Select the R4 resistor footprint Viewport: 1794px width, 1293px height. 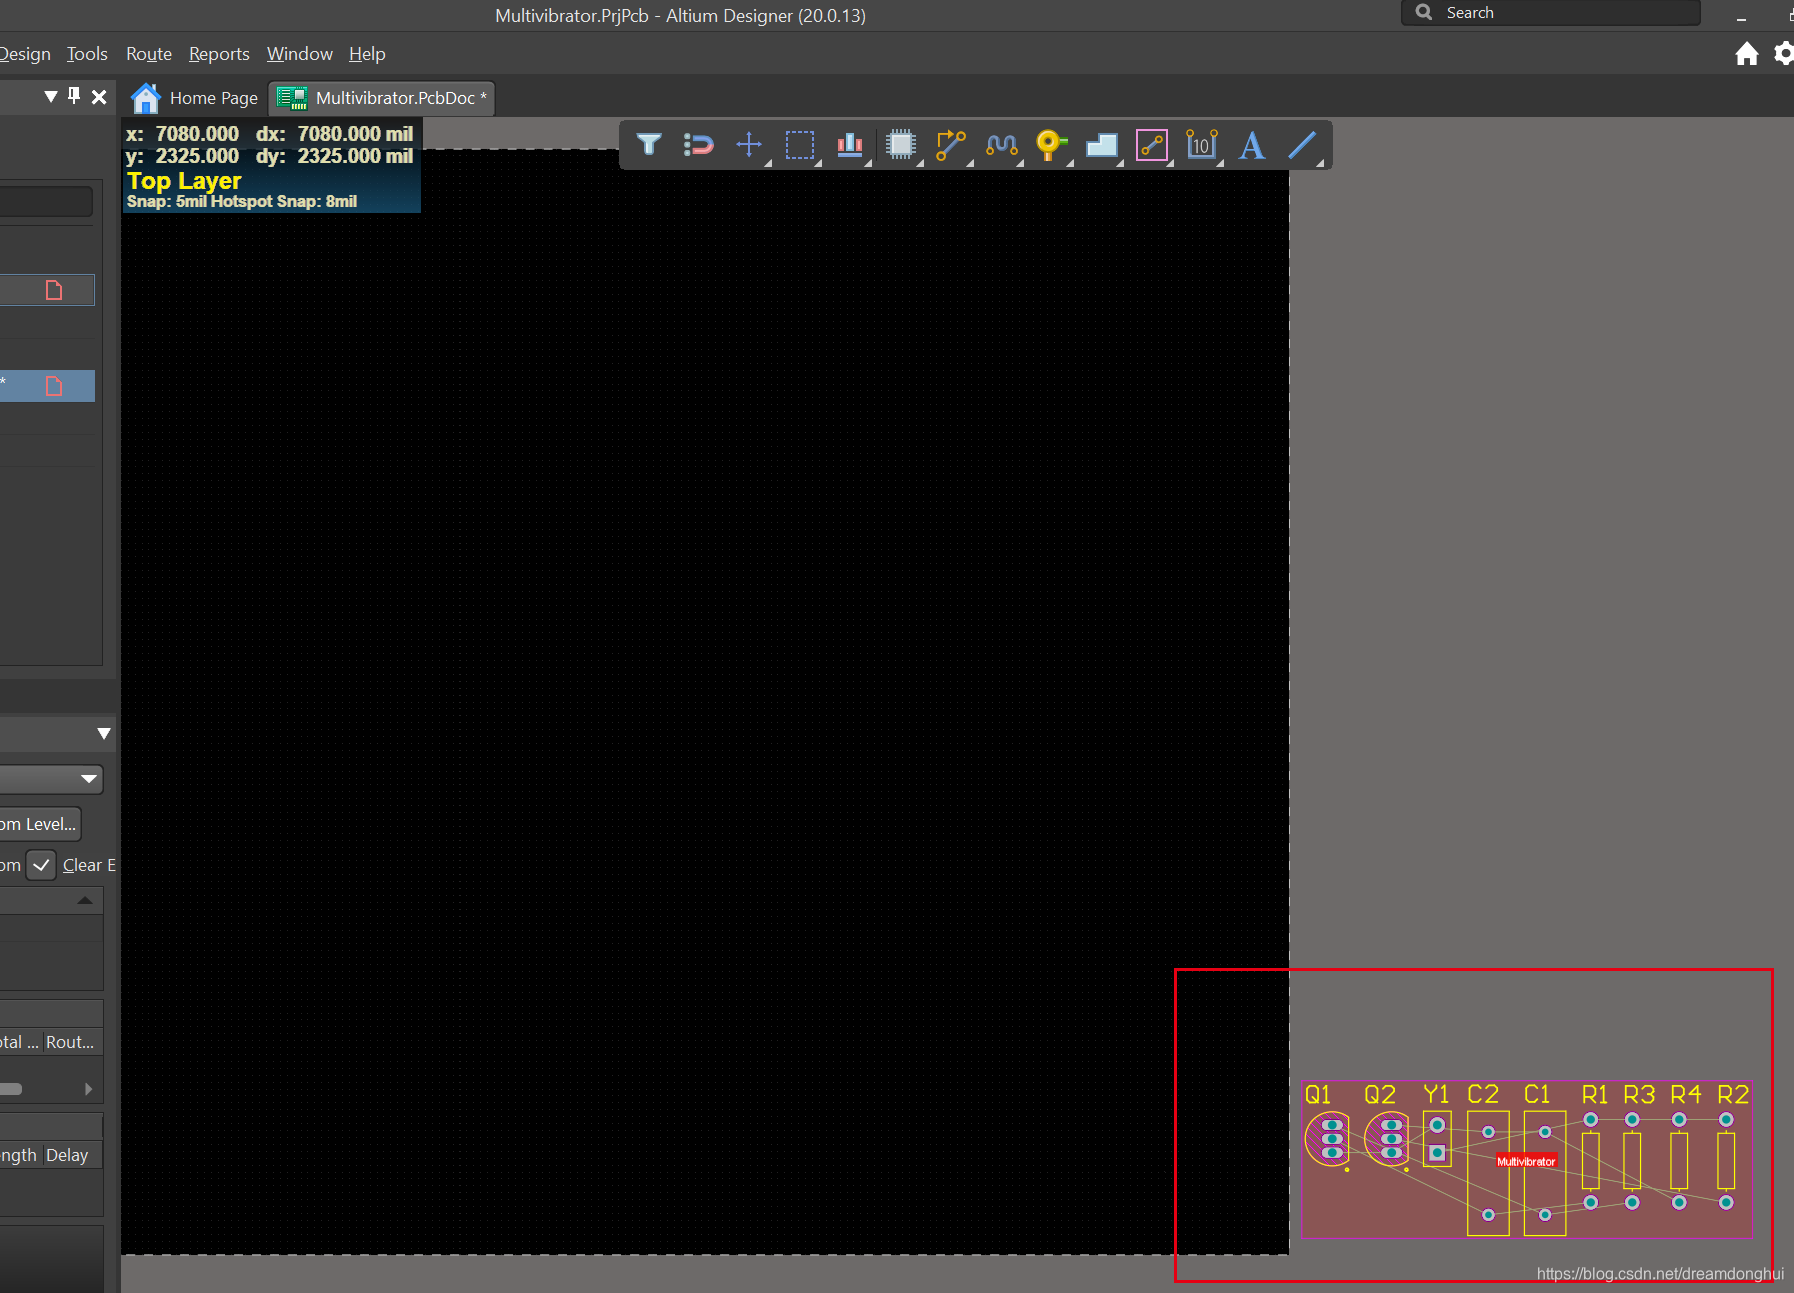coord(1679,1161)
